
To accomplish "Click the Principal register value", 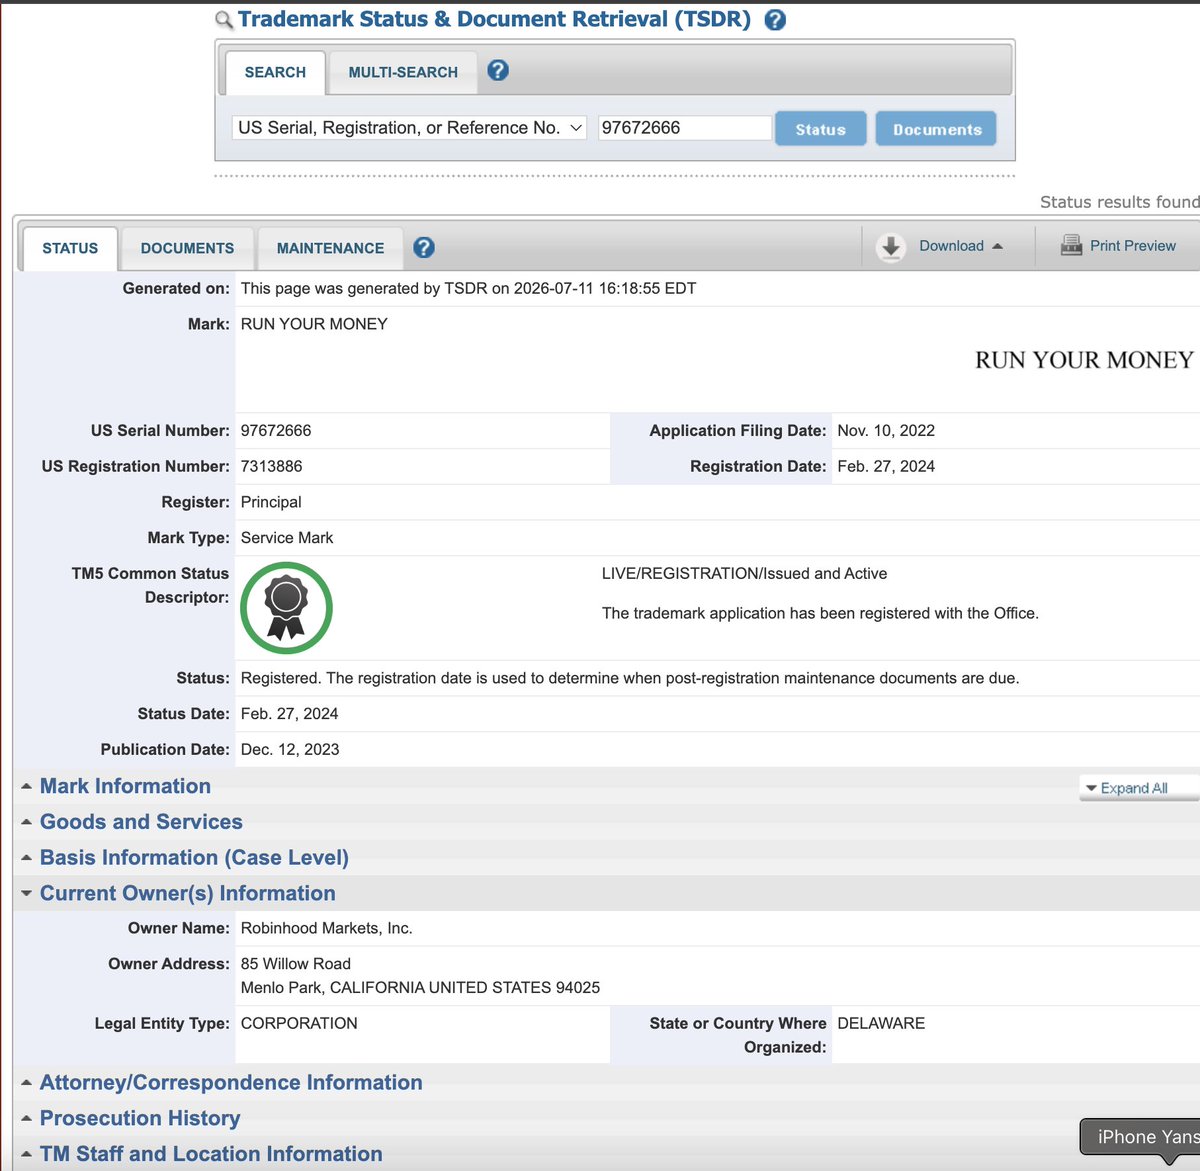I will 271,502.
